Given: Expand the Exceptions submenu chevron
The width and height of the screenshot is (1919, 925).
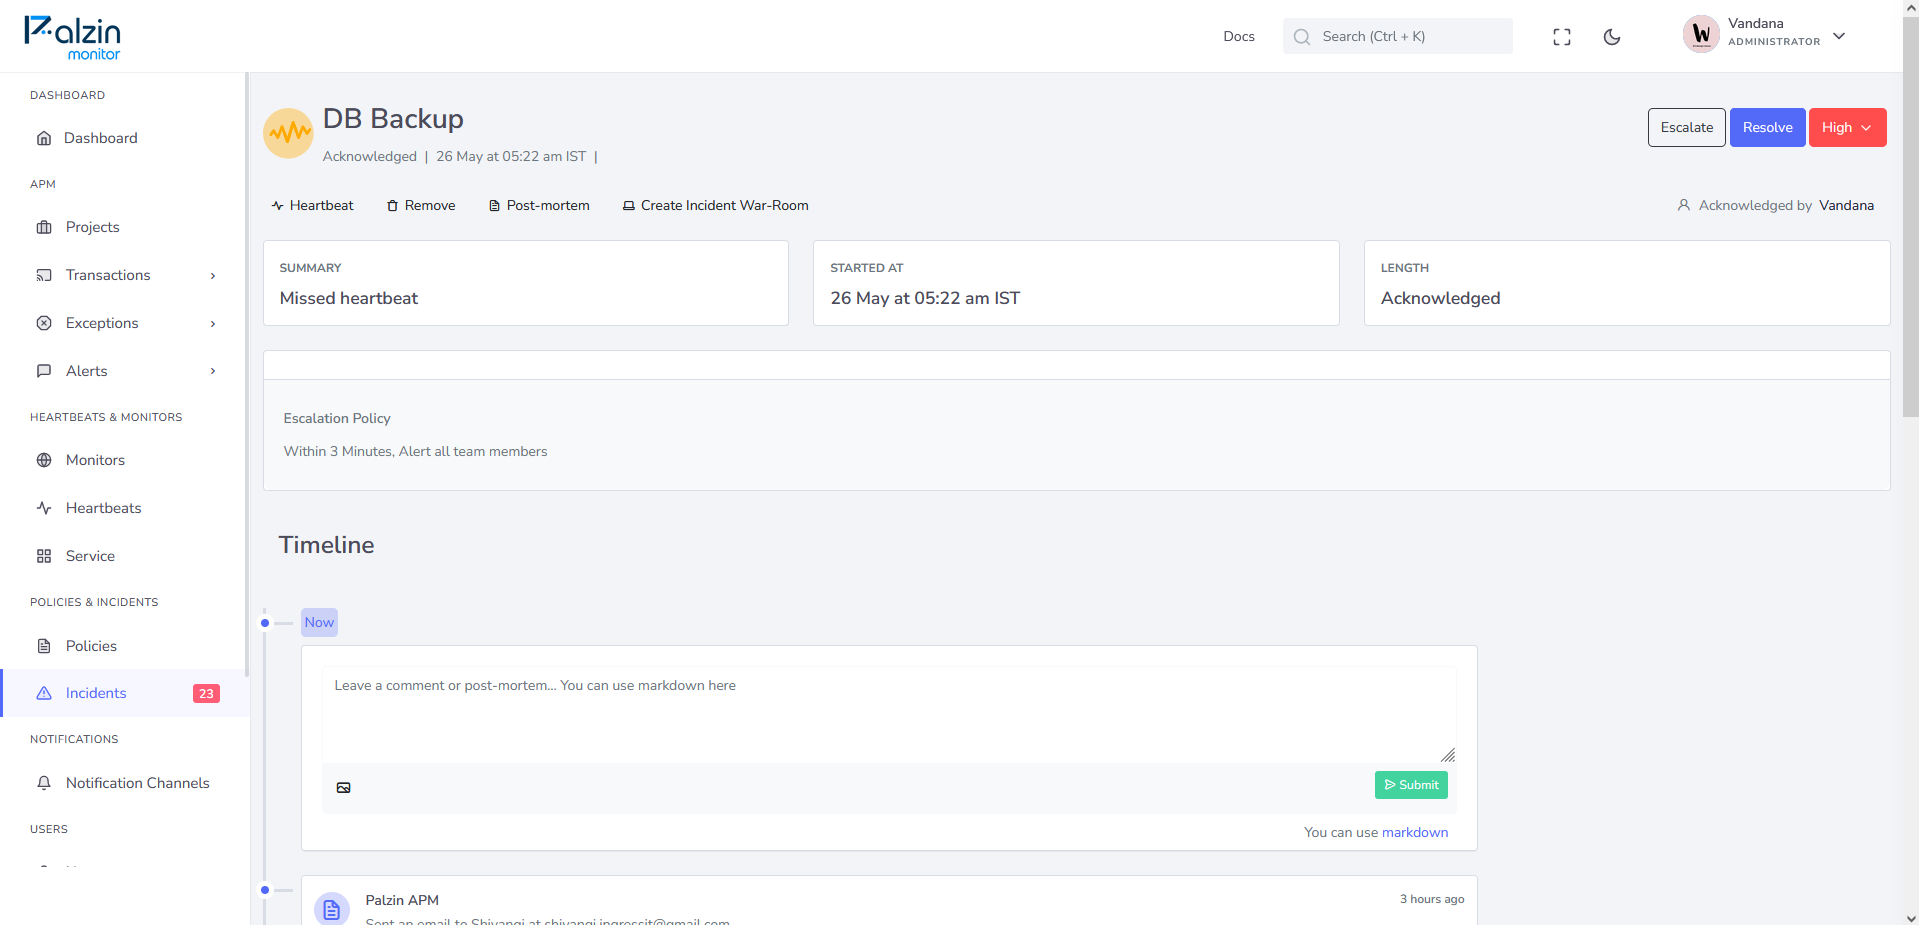Looking at the screenshot, I should [213, 324].
